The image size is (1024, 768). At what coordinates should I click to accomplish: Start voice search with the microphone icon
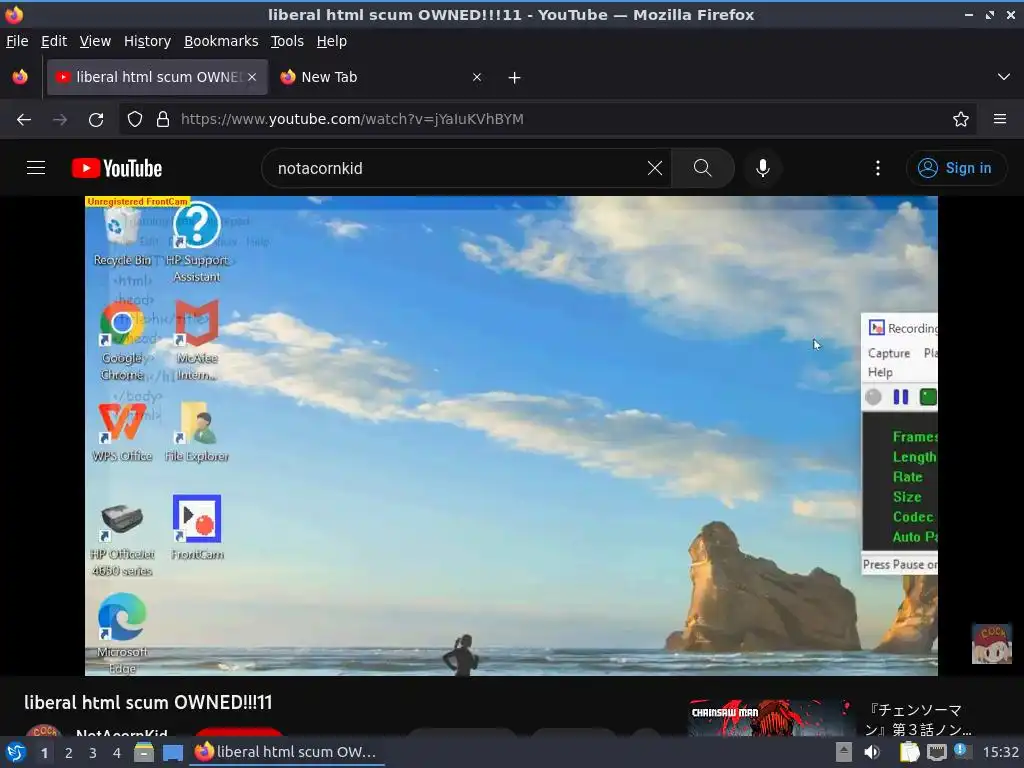tap(762, 168)
